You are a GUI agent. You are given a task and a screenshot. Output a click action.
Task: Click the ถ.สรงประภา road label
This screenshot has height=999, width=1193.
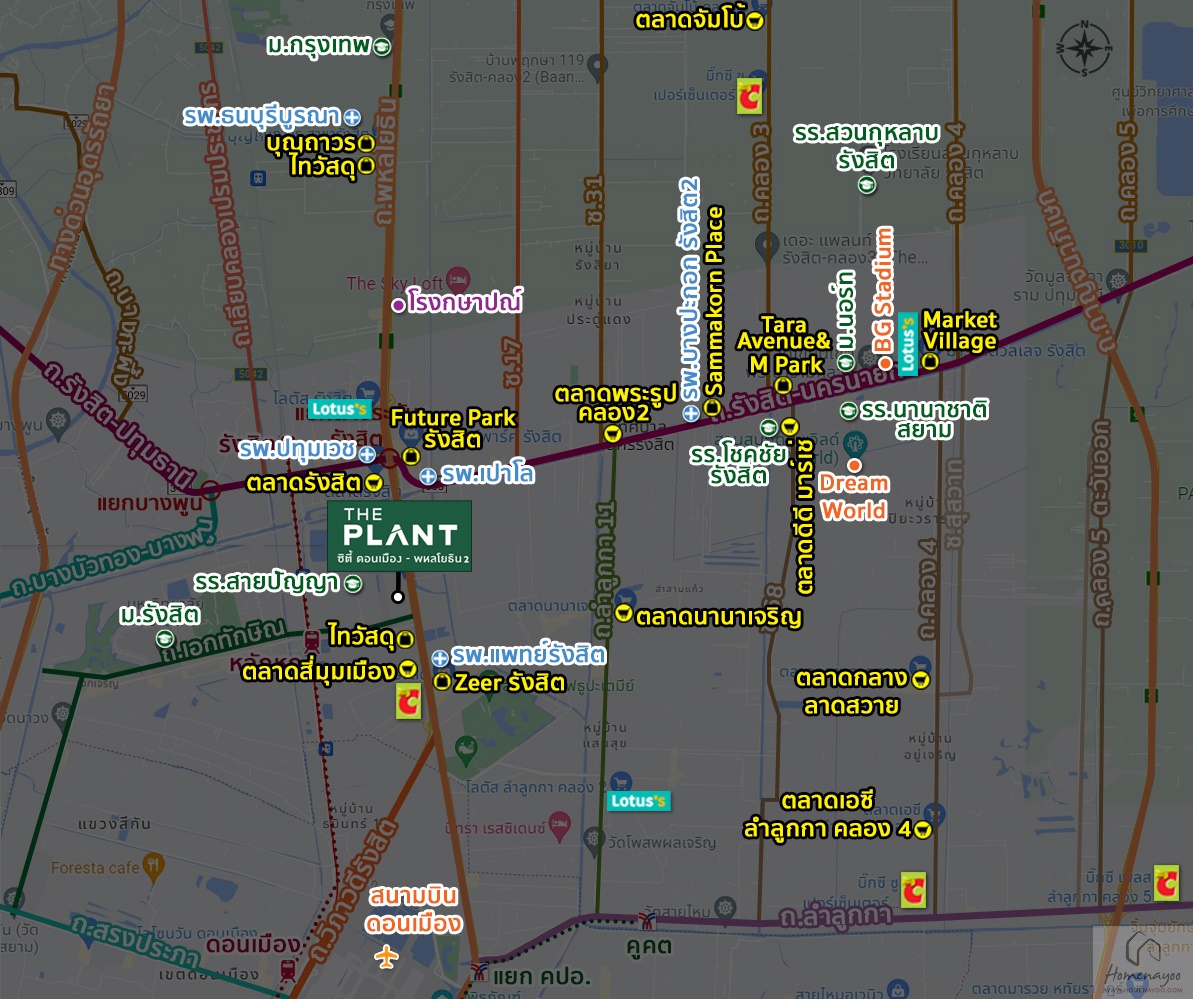click(135, 940)
